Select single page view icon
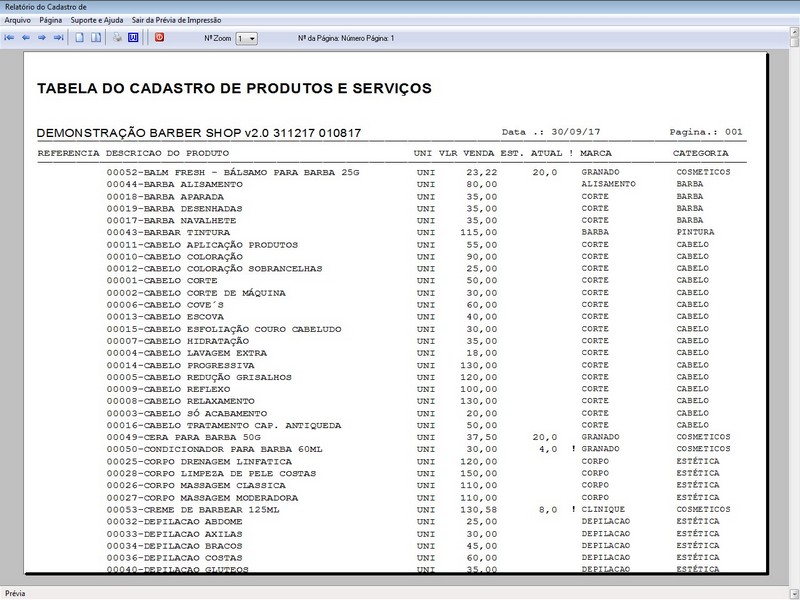This screenshot has height=600, width=800. click(80, 38)
